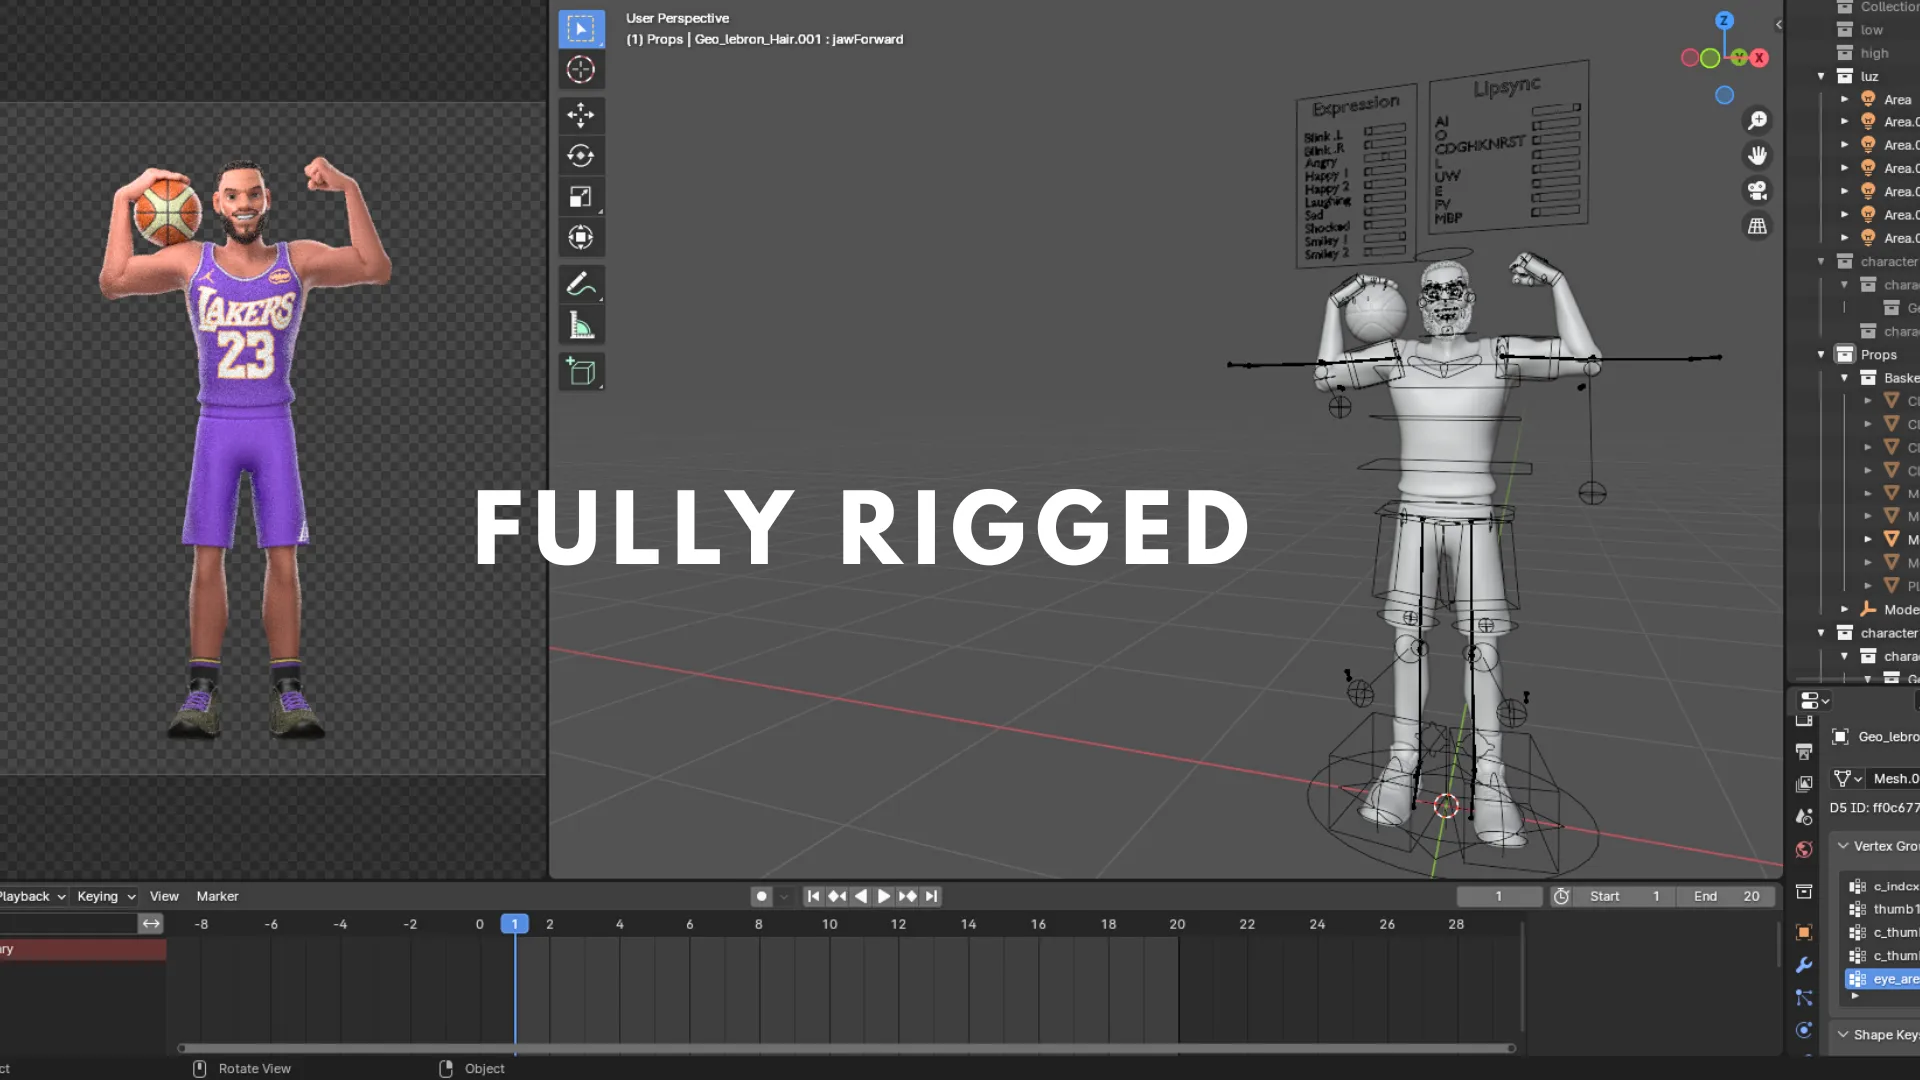Select the Transform tool
This screenshot has width=1920, height=1080.
pyautogui.click(x=581, y=238)
